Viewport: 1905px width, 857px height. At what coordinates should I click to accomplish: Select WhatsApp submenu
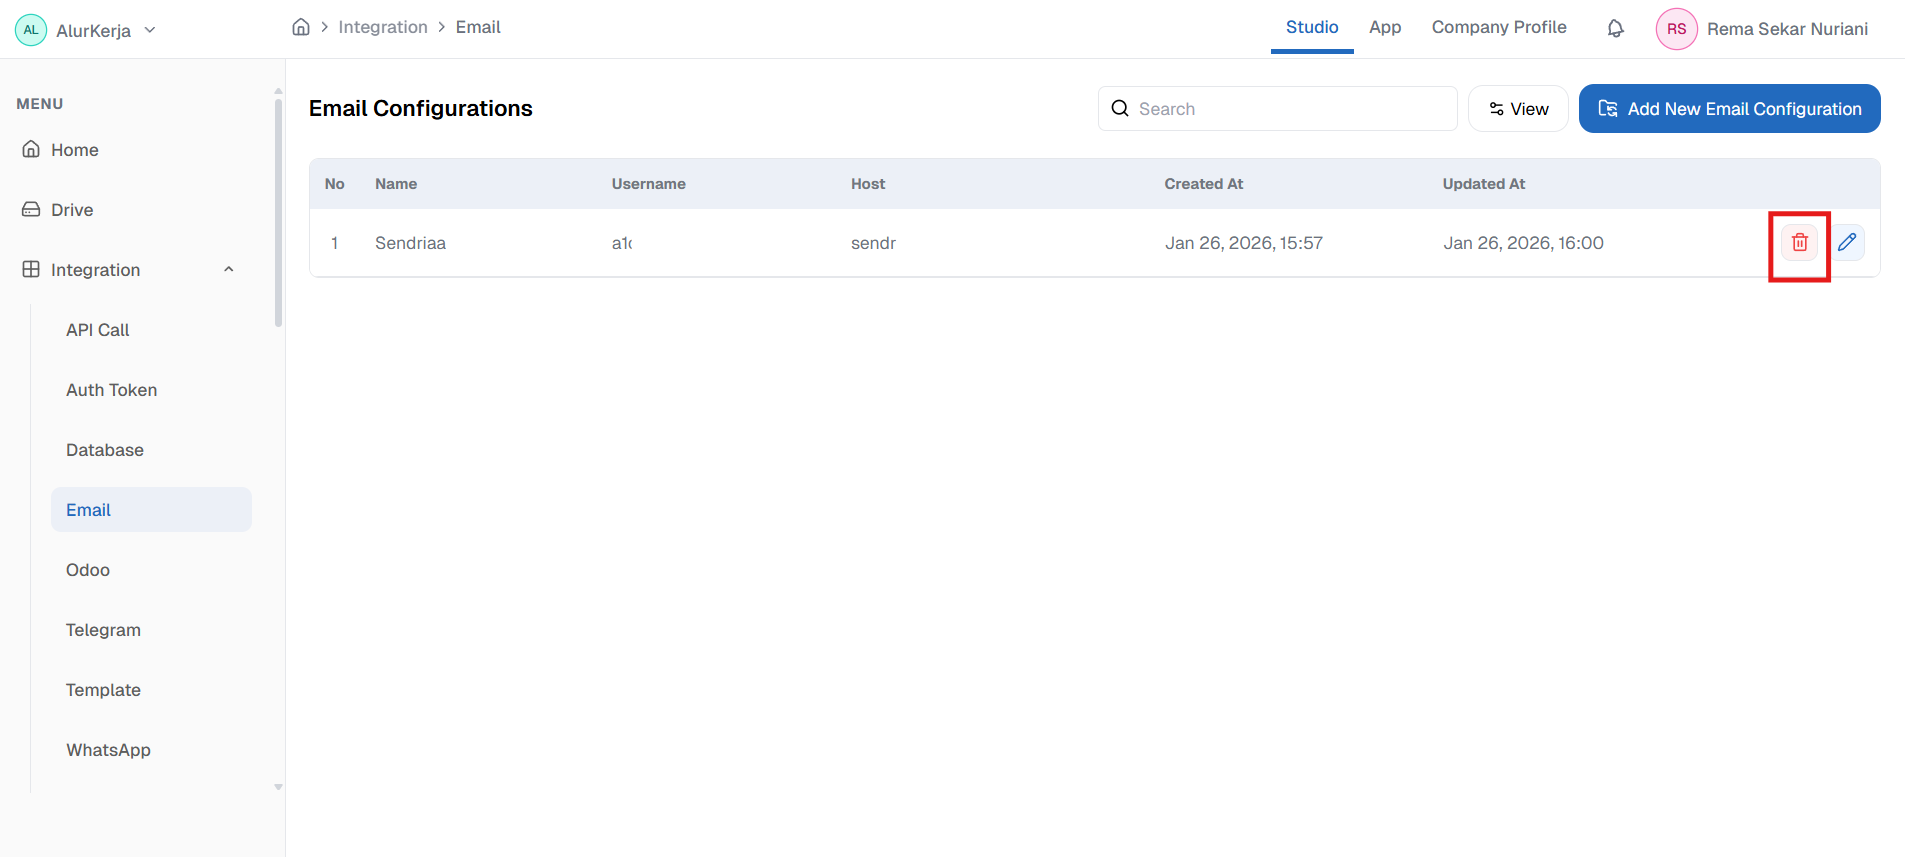tap(108, 750)
